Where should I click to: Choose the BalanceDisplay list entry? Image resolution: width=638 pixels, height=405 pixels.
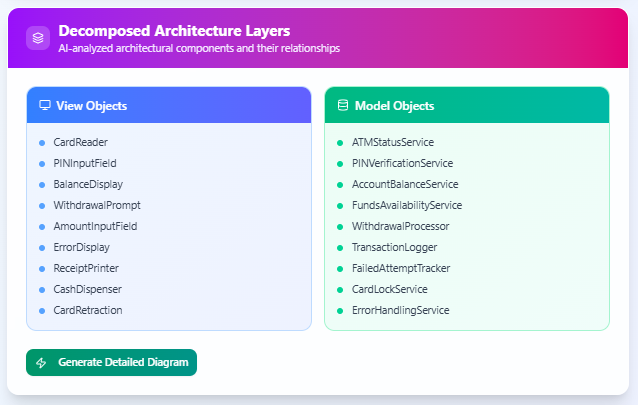[x=88, y=184]
